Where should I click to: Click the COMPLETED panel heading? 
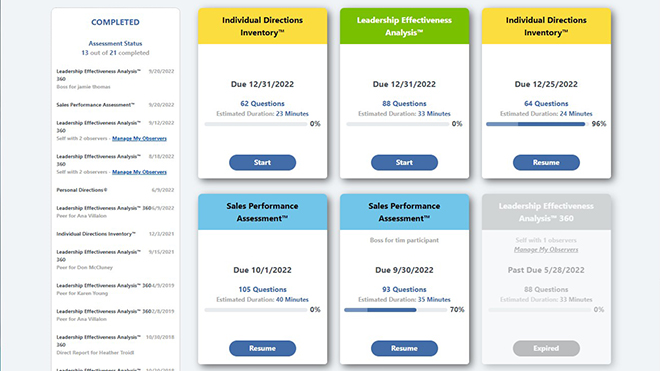pos(115,22)
